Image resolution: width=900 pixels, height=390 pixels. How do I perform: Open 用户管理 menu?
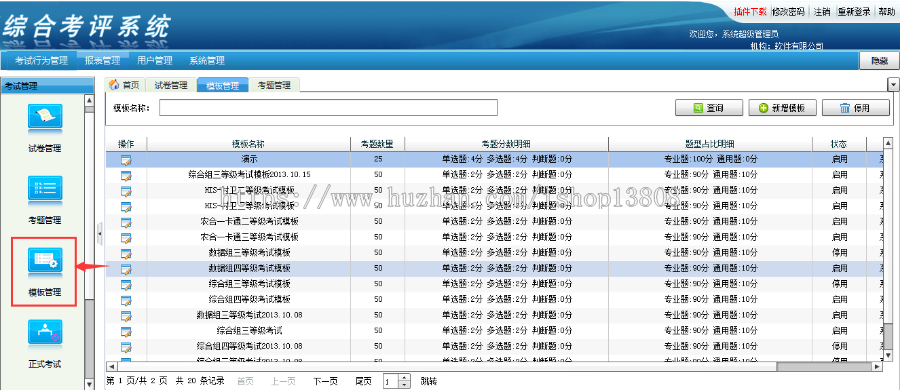155,60
